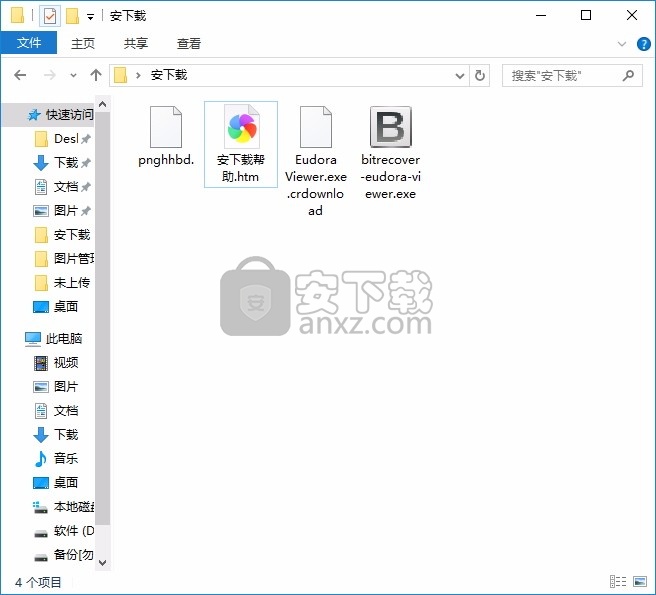
Task: Select Eudora Viewer.exe.crdownload file icon
Action: click(x=315, y=127)
